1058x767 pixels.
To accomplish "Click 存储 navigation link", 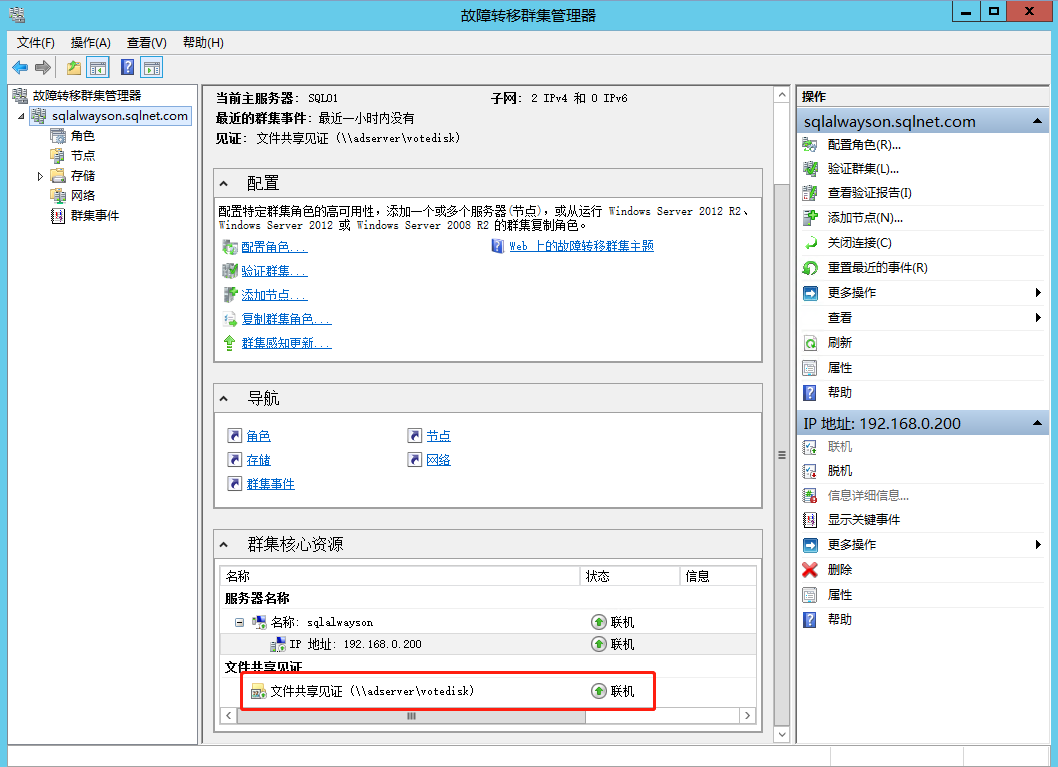I will click(258, 460).
